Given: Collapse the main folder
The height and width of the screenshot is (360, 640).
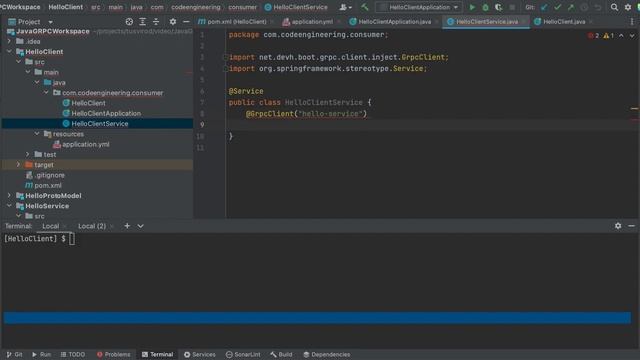Looking at the screenshot, I should tap(28, 72).
